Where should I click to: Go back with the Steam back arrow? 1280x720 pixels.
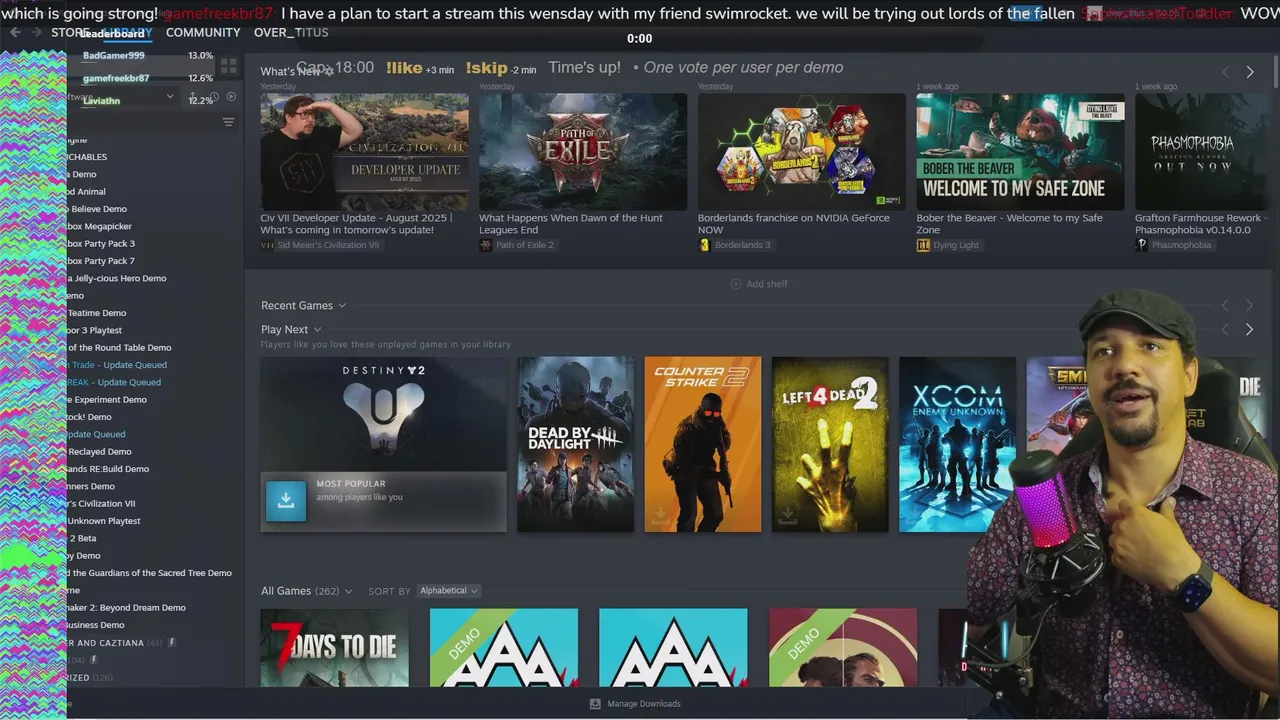[x=15, y=32]
